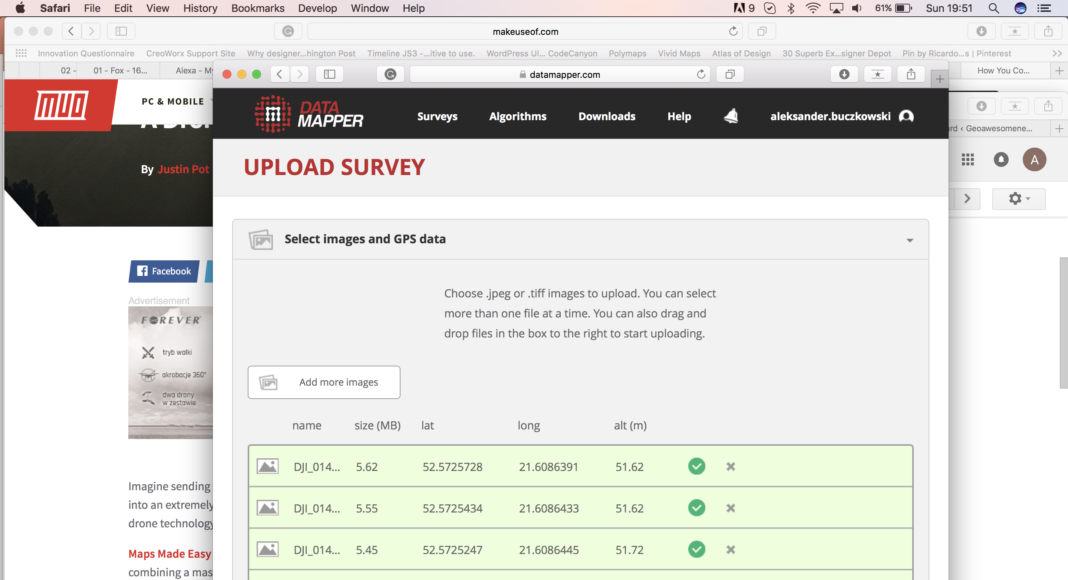
Task: Click the download icon in front Safari toolbar
Action: 844,74
